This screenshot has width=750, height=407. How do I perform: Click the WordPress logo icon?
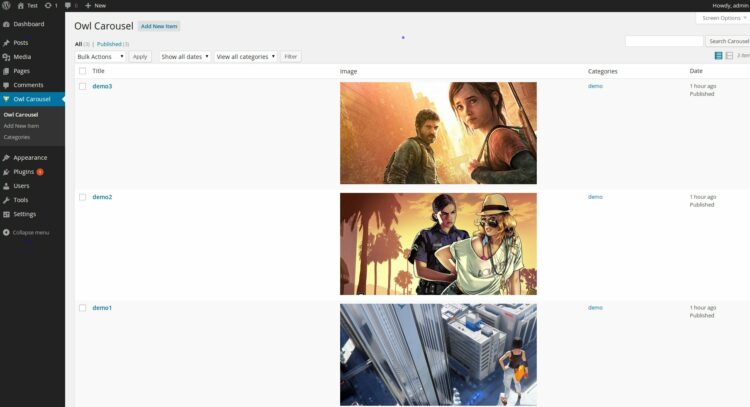[x=6, y=5]
